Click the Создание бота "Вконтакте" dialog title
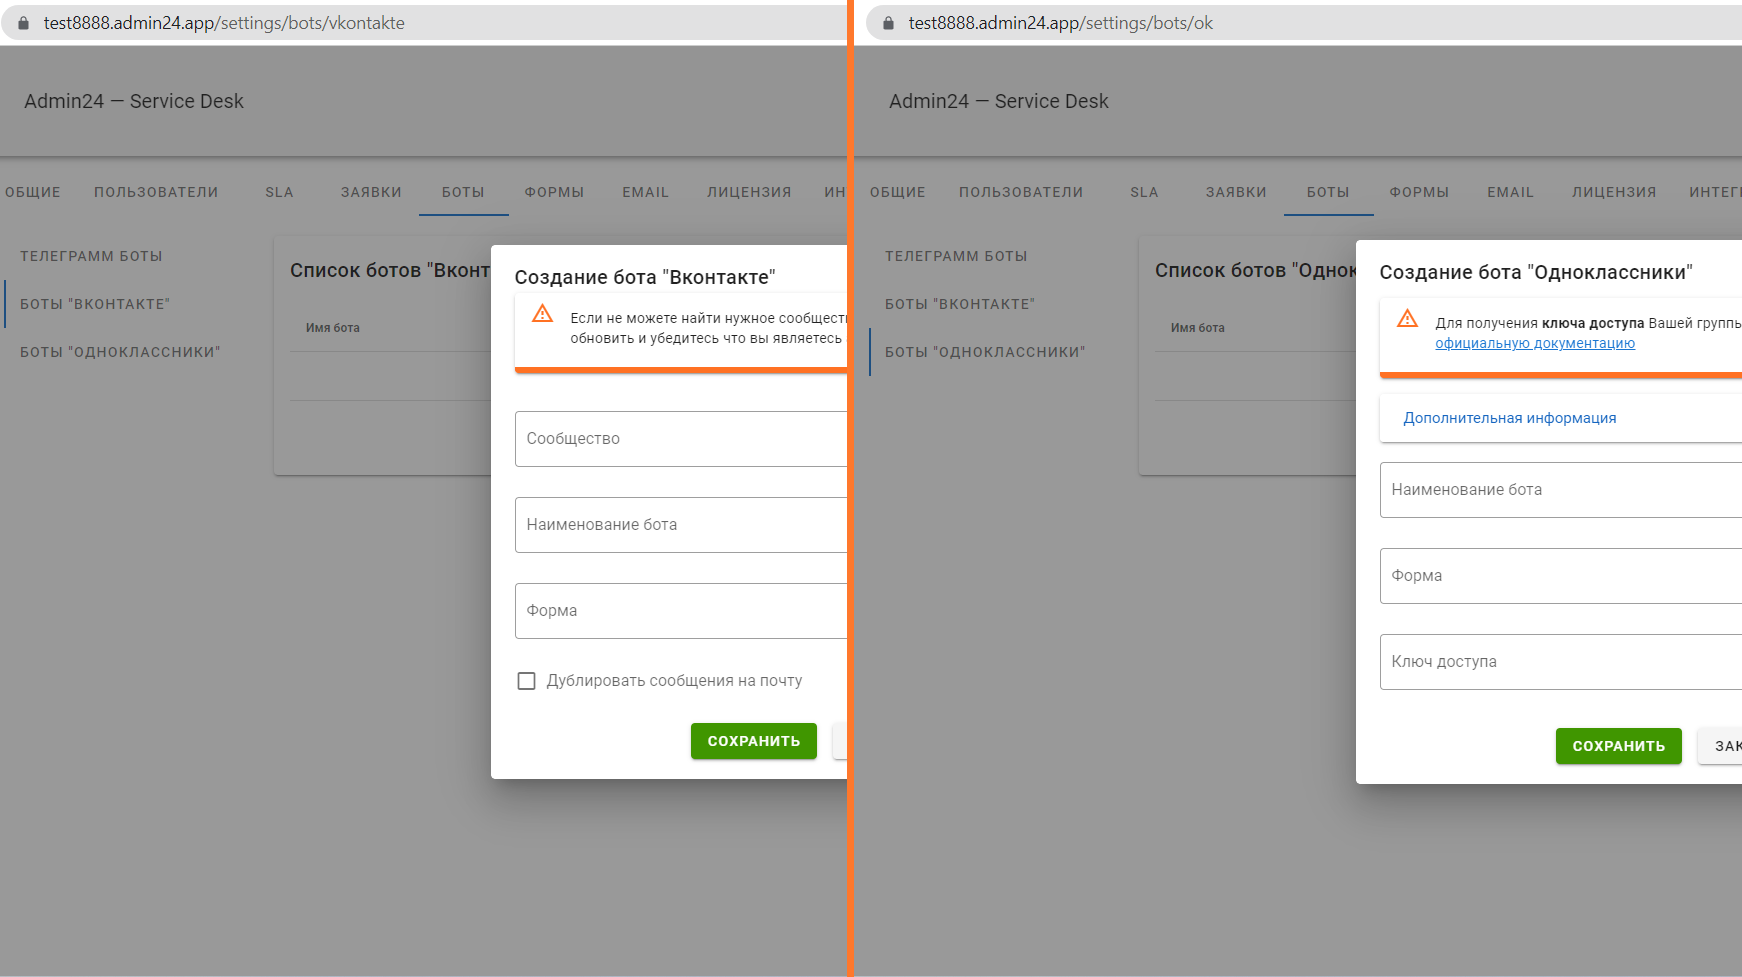The width and height of the screenshot is (1742, 977). click(x=645, y=277)
